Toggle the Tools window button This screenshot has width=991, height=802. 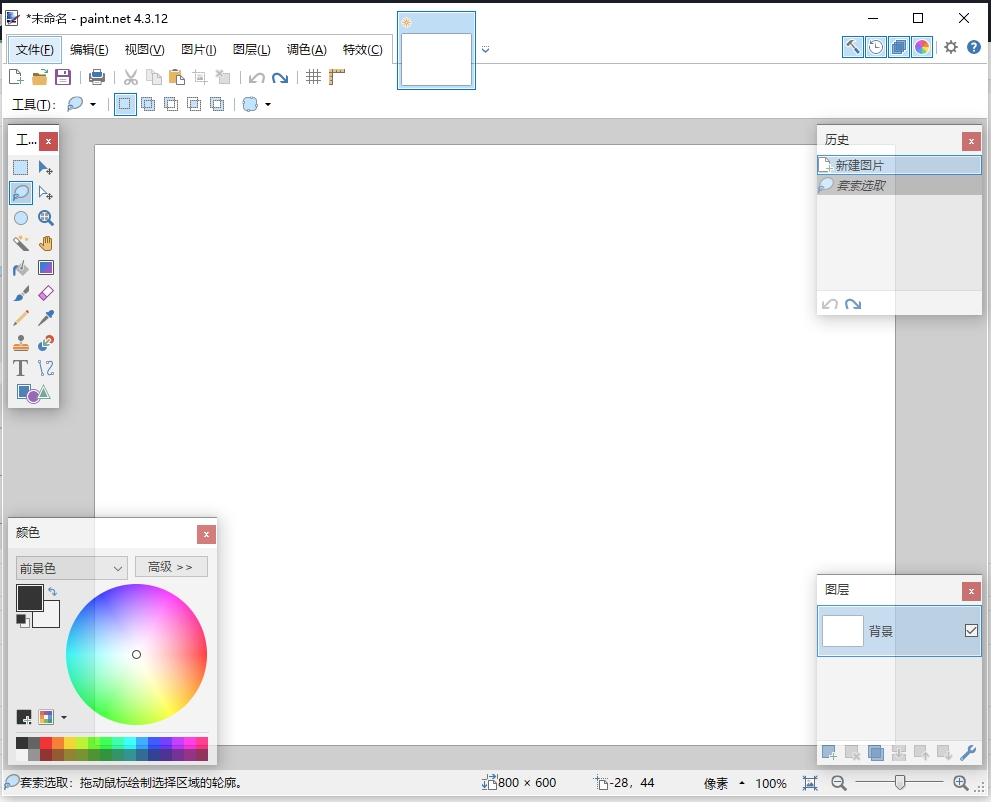click(x=853, y=47)
